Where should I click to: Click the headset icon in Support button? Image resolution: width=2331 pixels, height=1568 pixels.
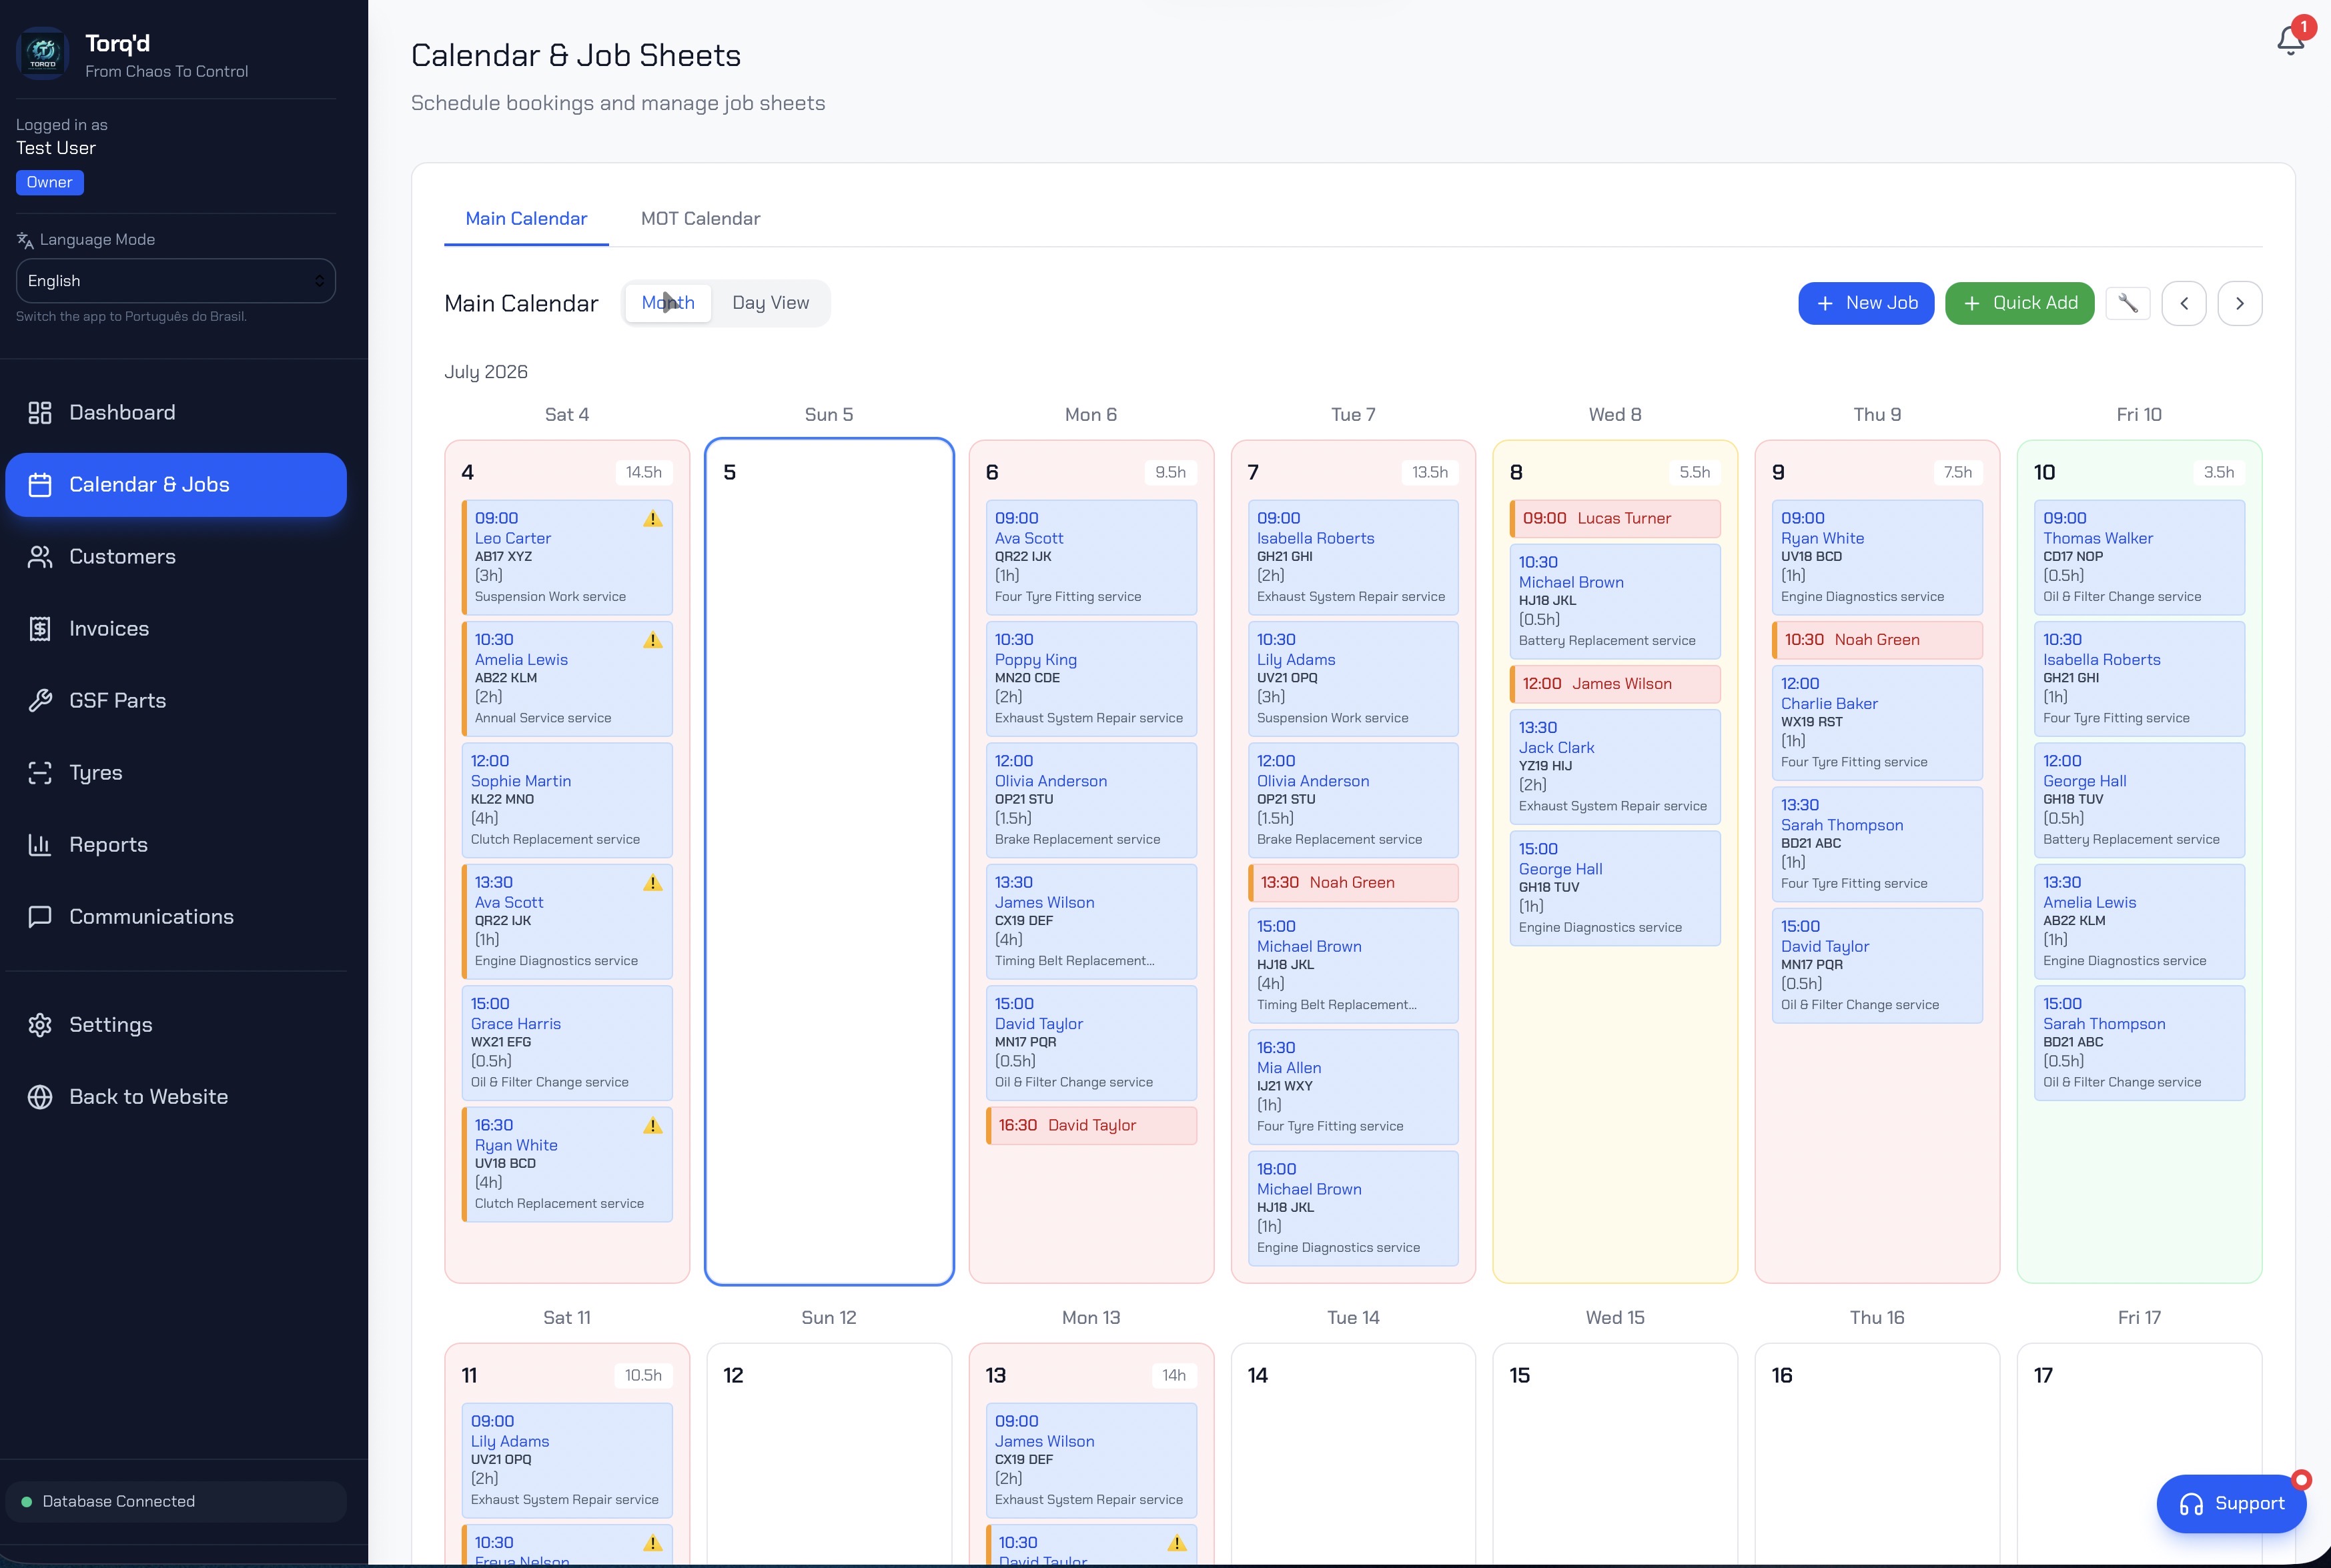click(2191, 1504)
